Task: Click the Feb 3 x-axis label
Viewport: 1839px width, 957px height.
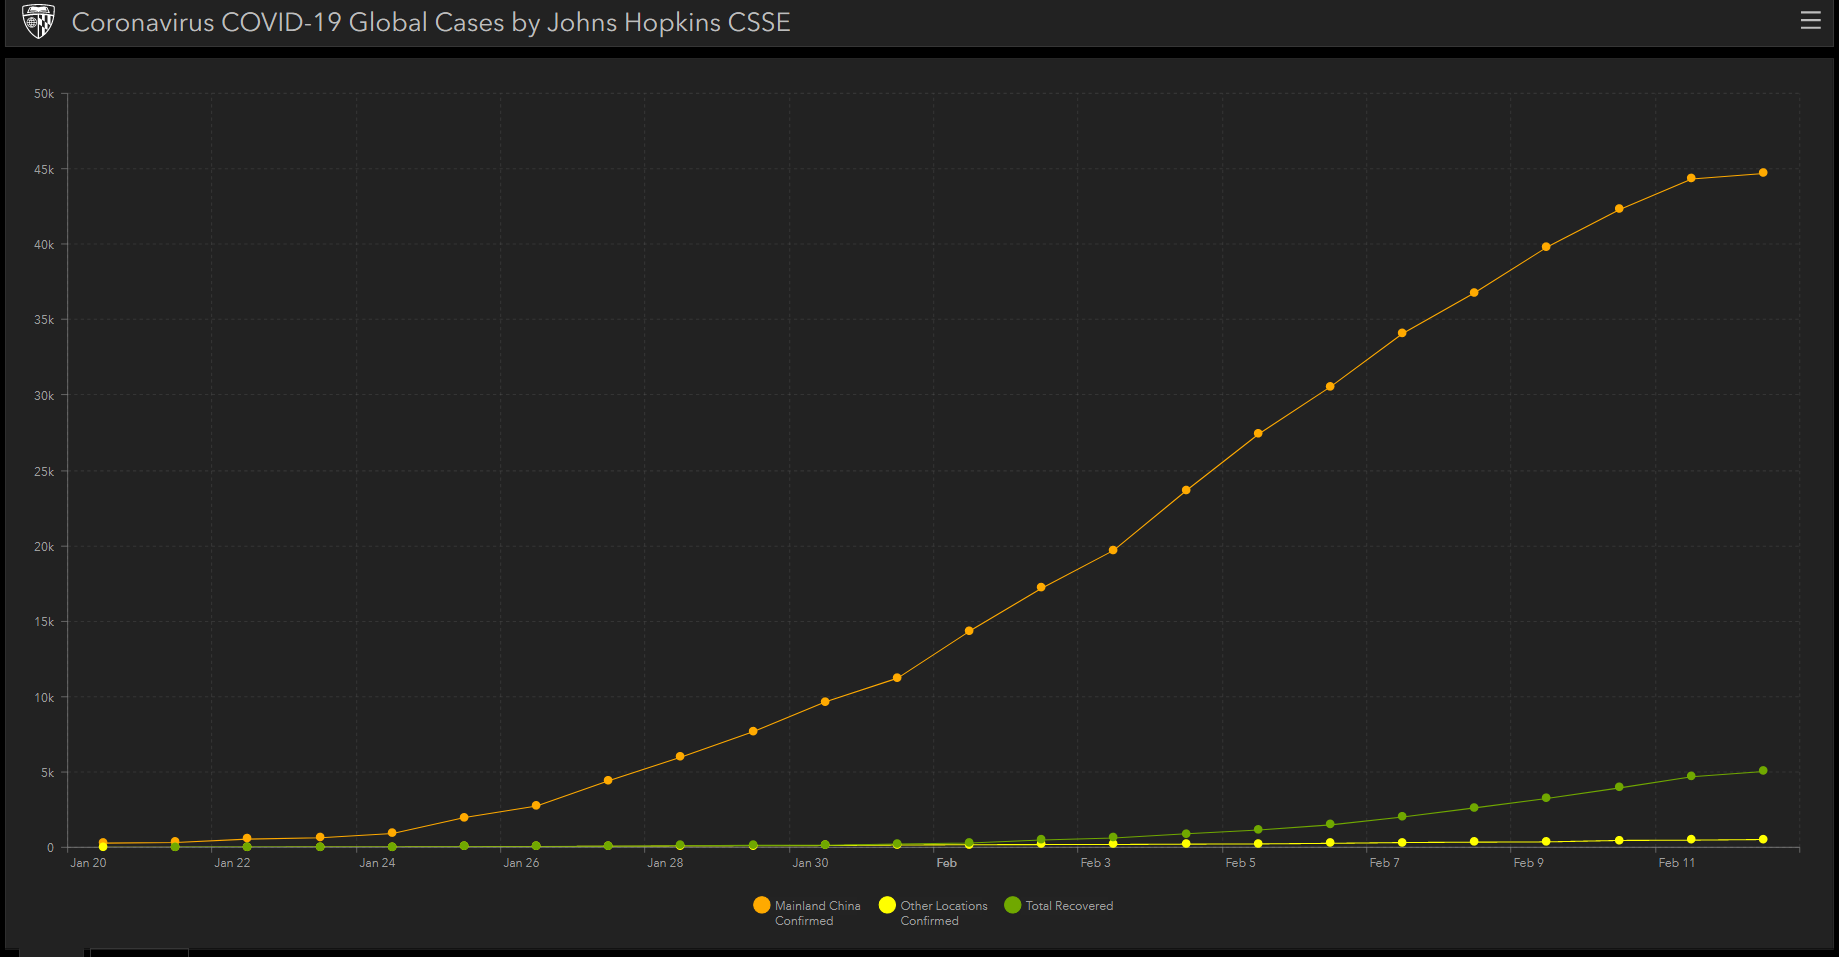Action: pos(1095,863)
